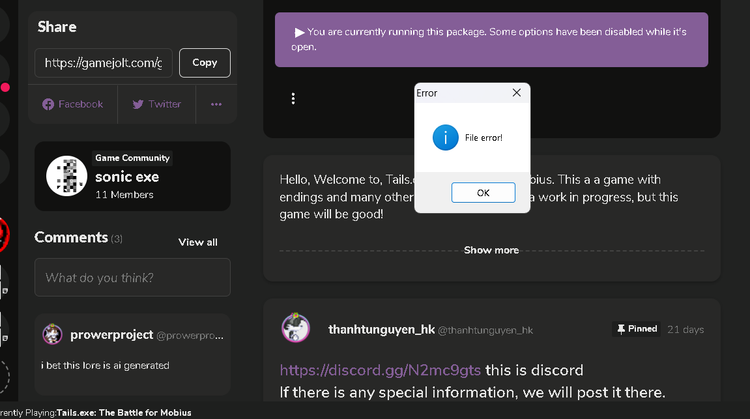Click the red sidebar avatar icon
Viewport: 750px width, 419px height.
(4, 234)
